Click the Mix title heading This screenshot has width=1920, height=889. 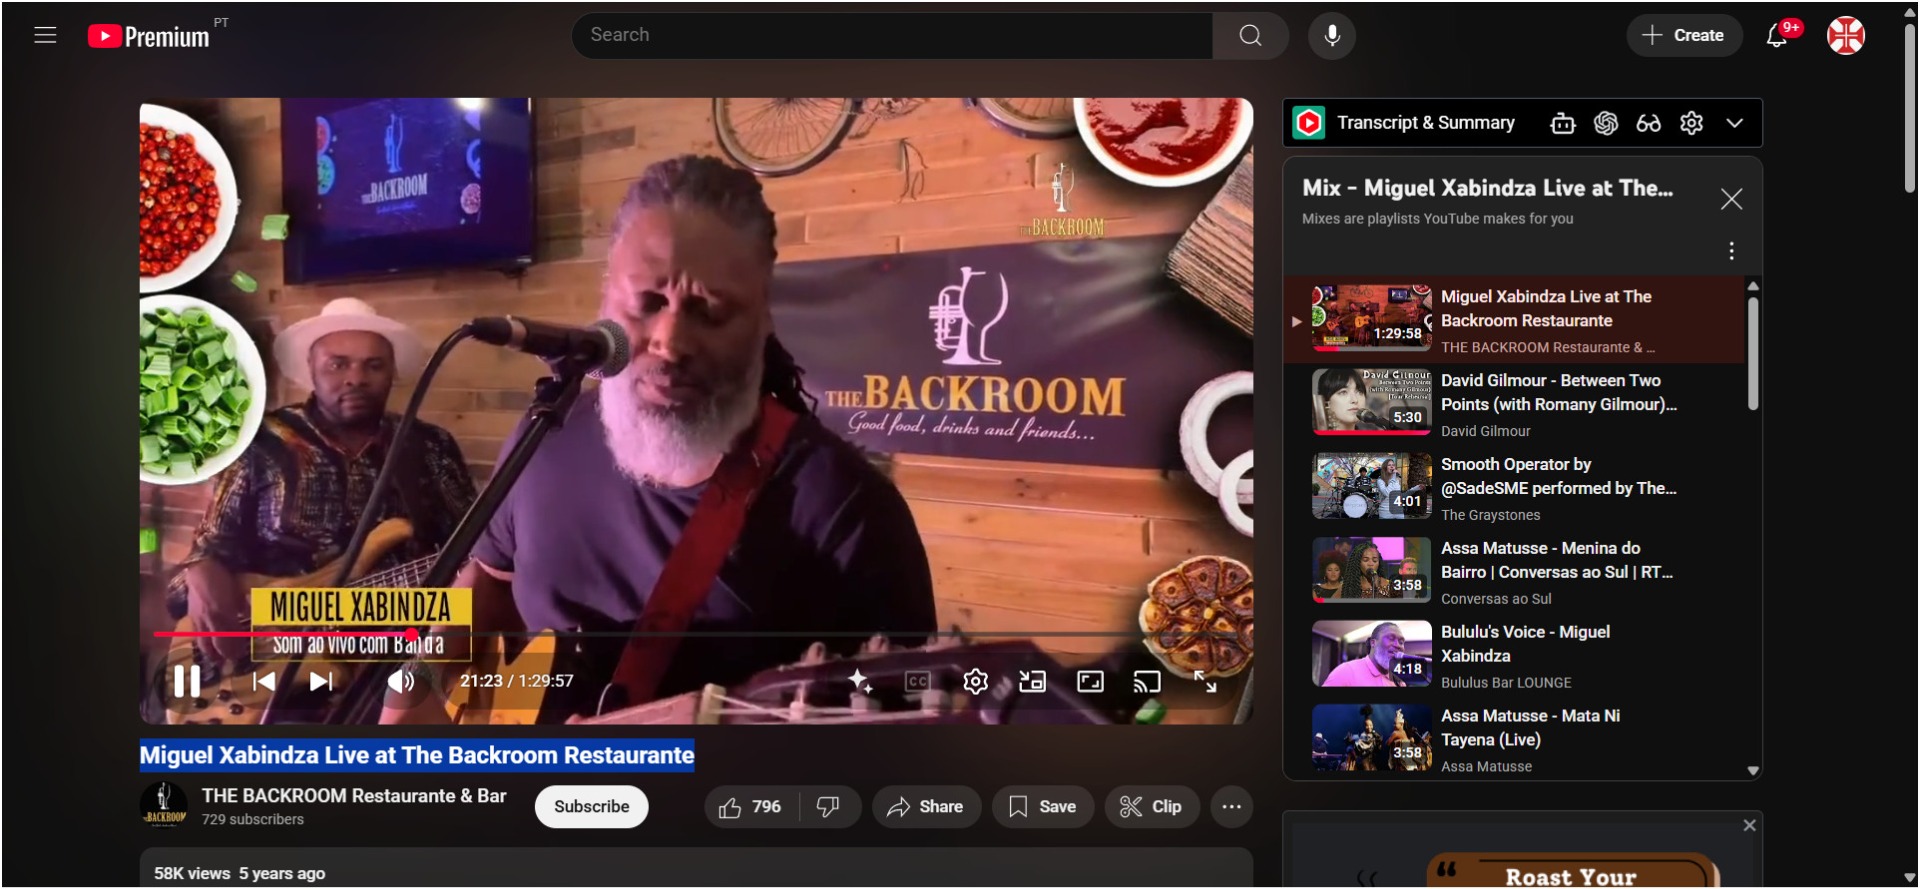[x=1487, y=188]
